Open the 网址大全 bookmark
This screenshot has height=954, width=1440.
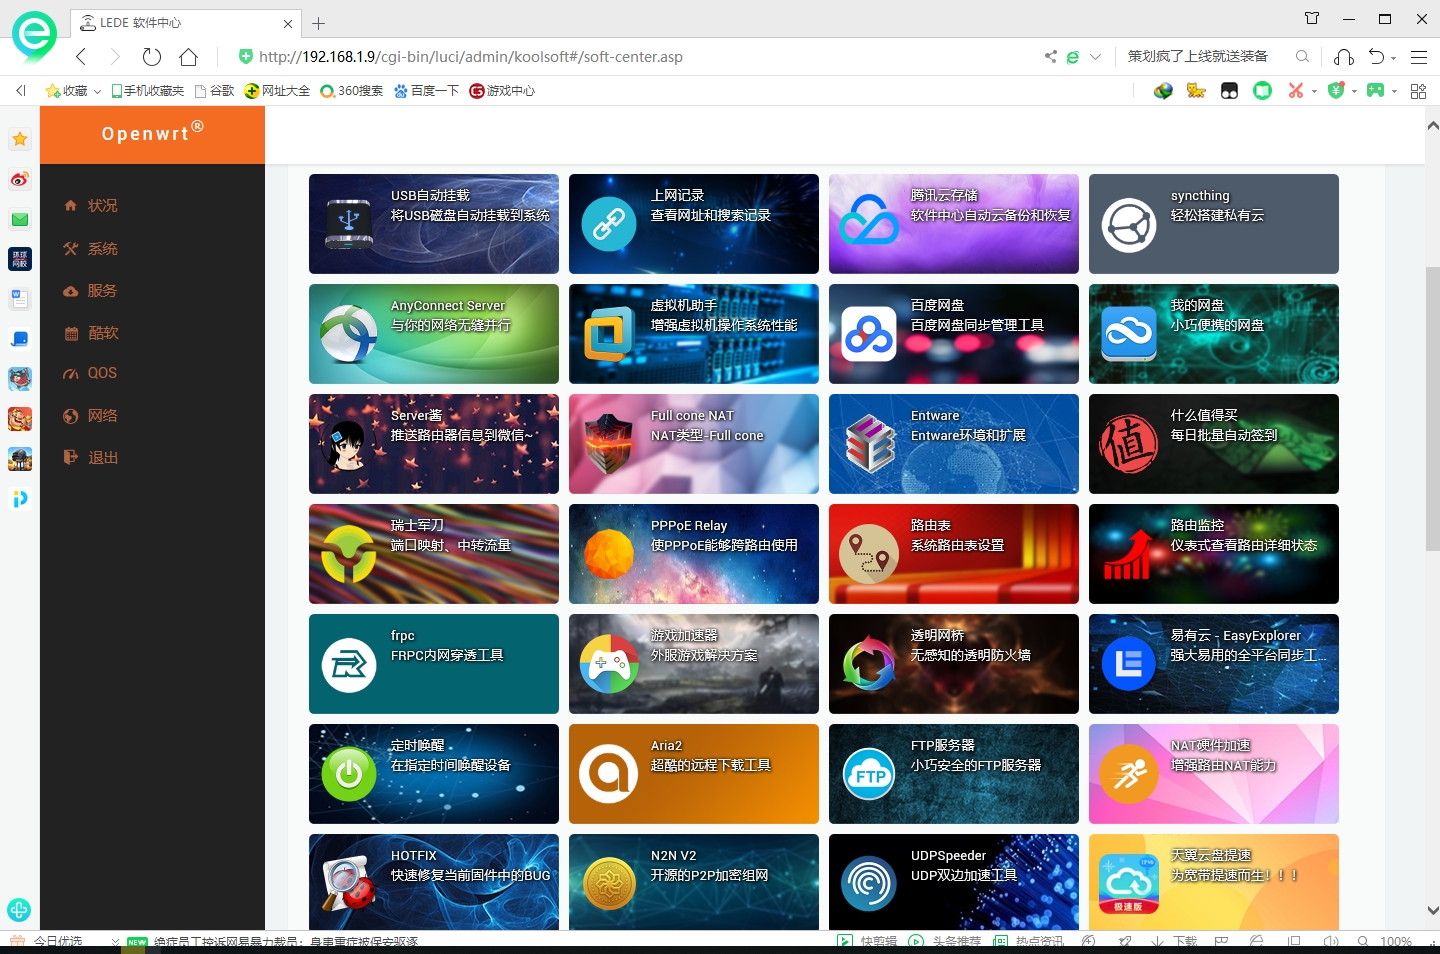277,91
